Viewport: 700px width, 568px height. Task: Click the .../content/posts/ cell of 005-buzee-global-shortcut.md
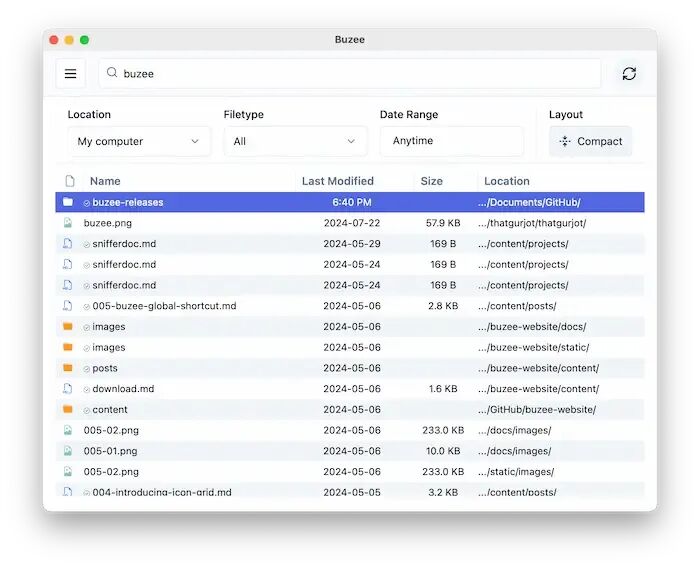[x=517, y=306]
